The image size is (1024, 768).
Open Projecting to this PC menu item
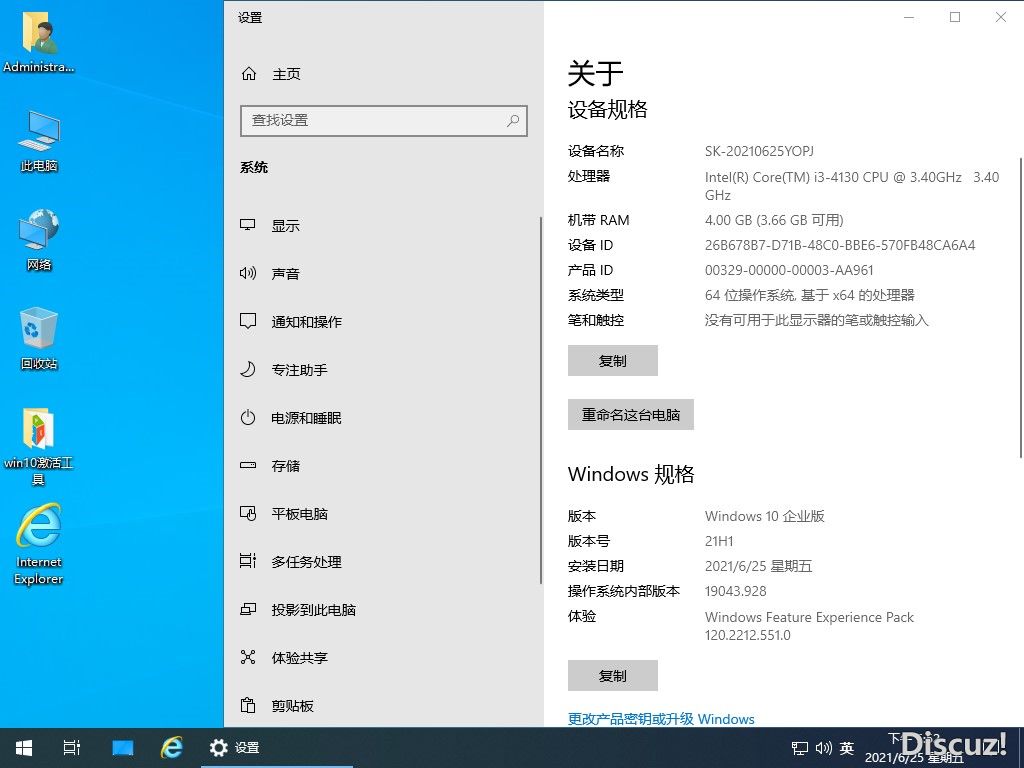pos(313,610)
